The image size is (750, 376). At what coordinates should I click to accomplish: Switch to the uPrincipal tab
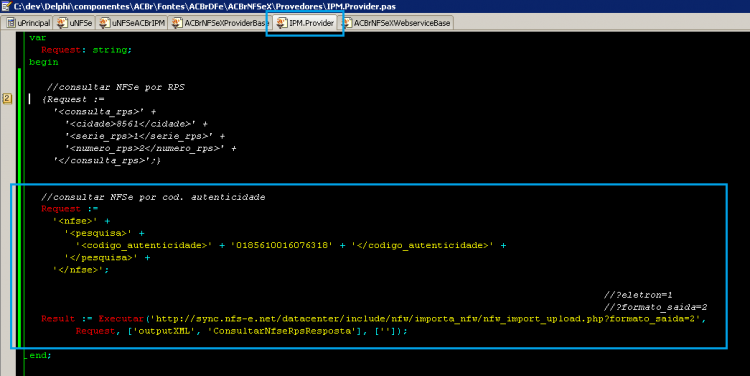[28, 23]
